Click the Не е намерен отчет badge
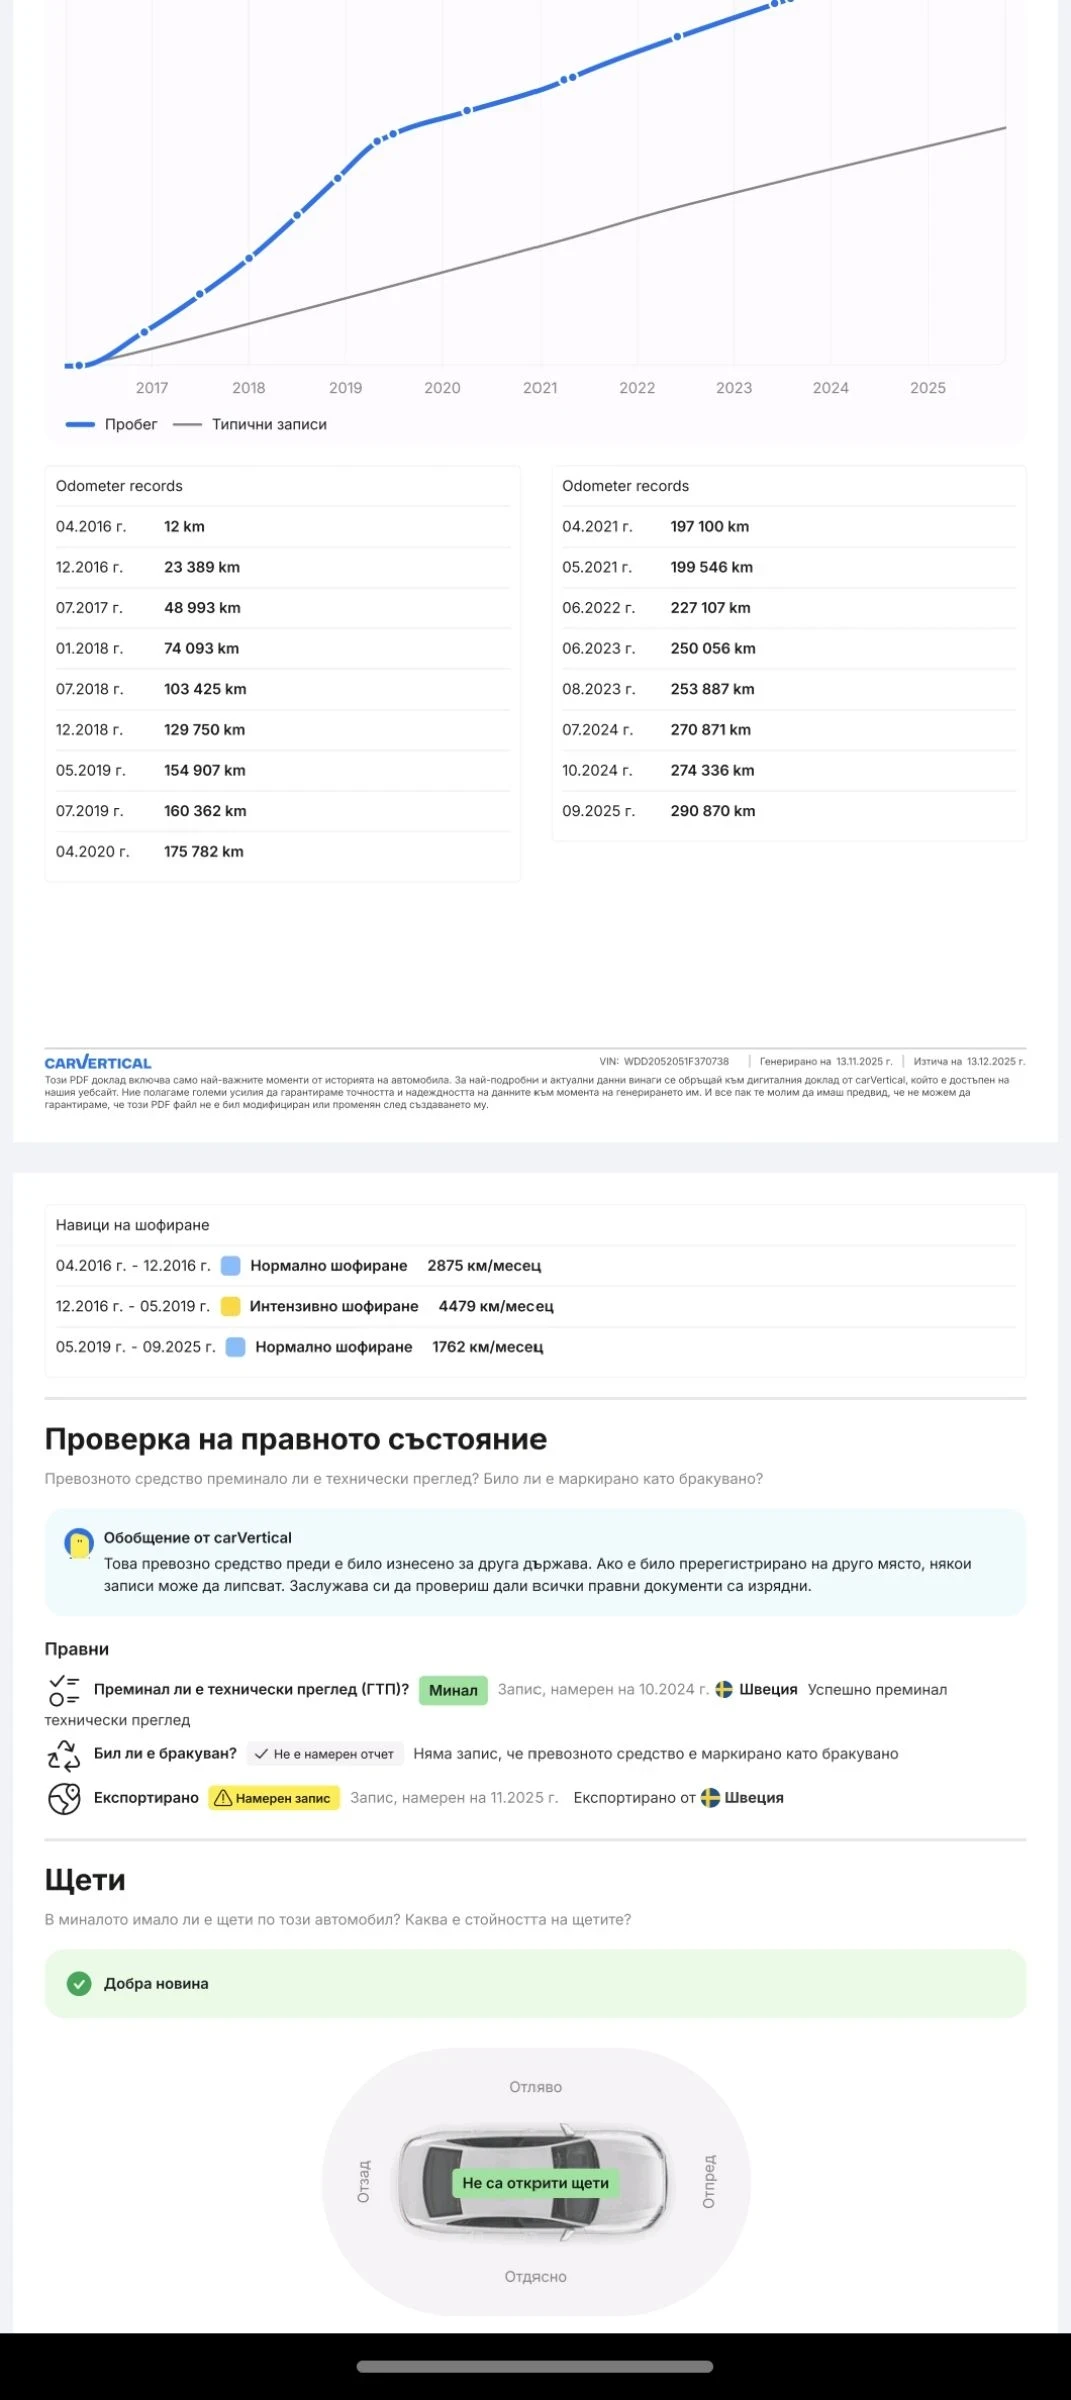Screen dimensions: 1071x2400 click(325, 1754)
